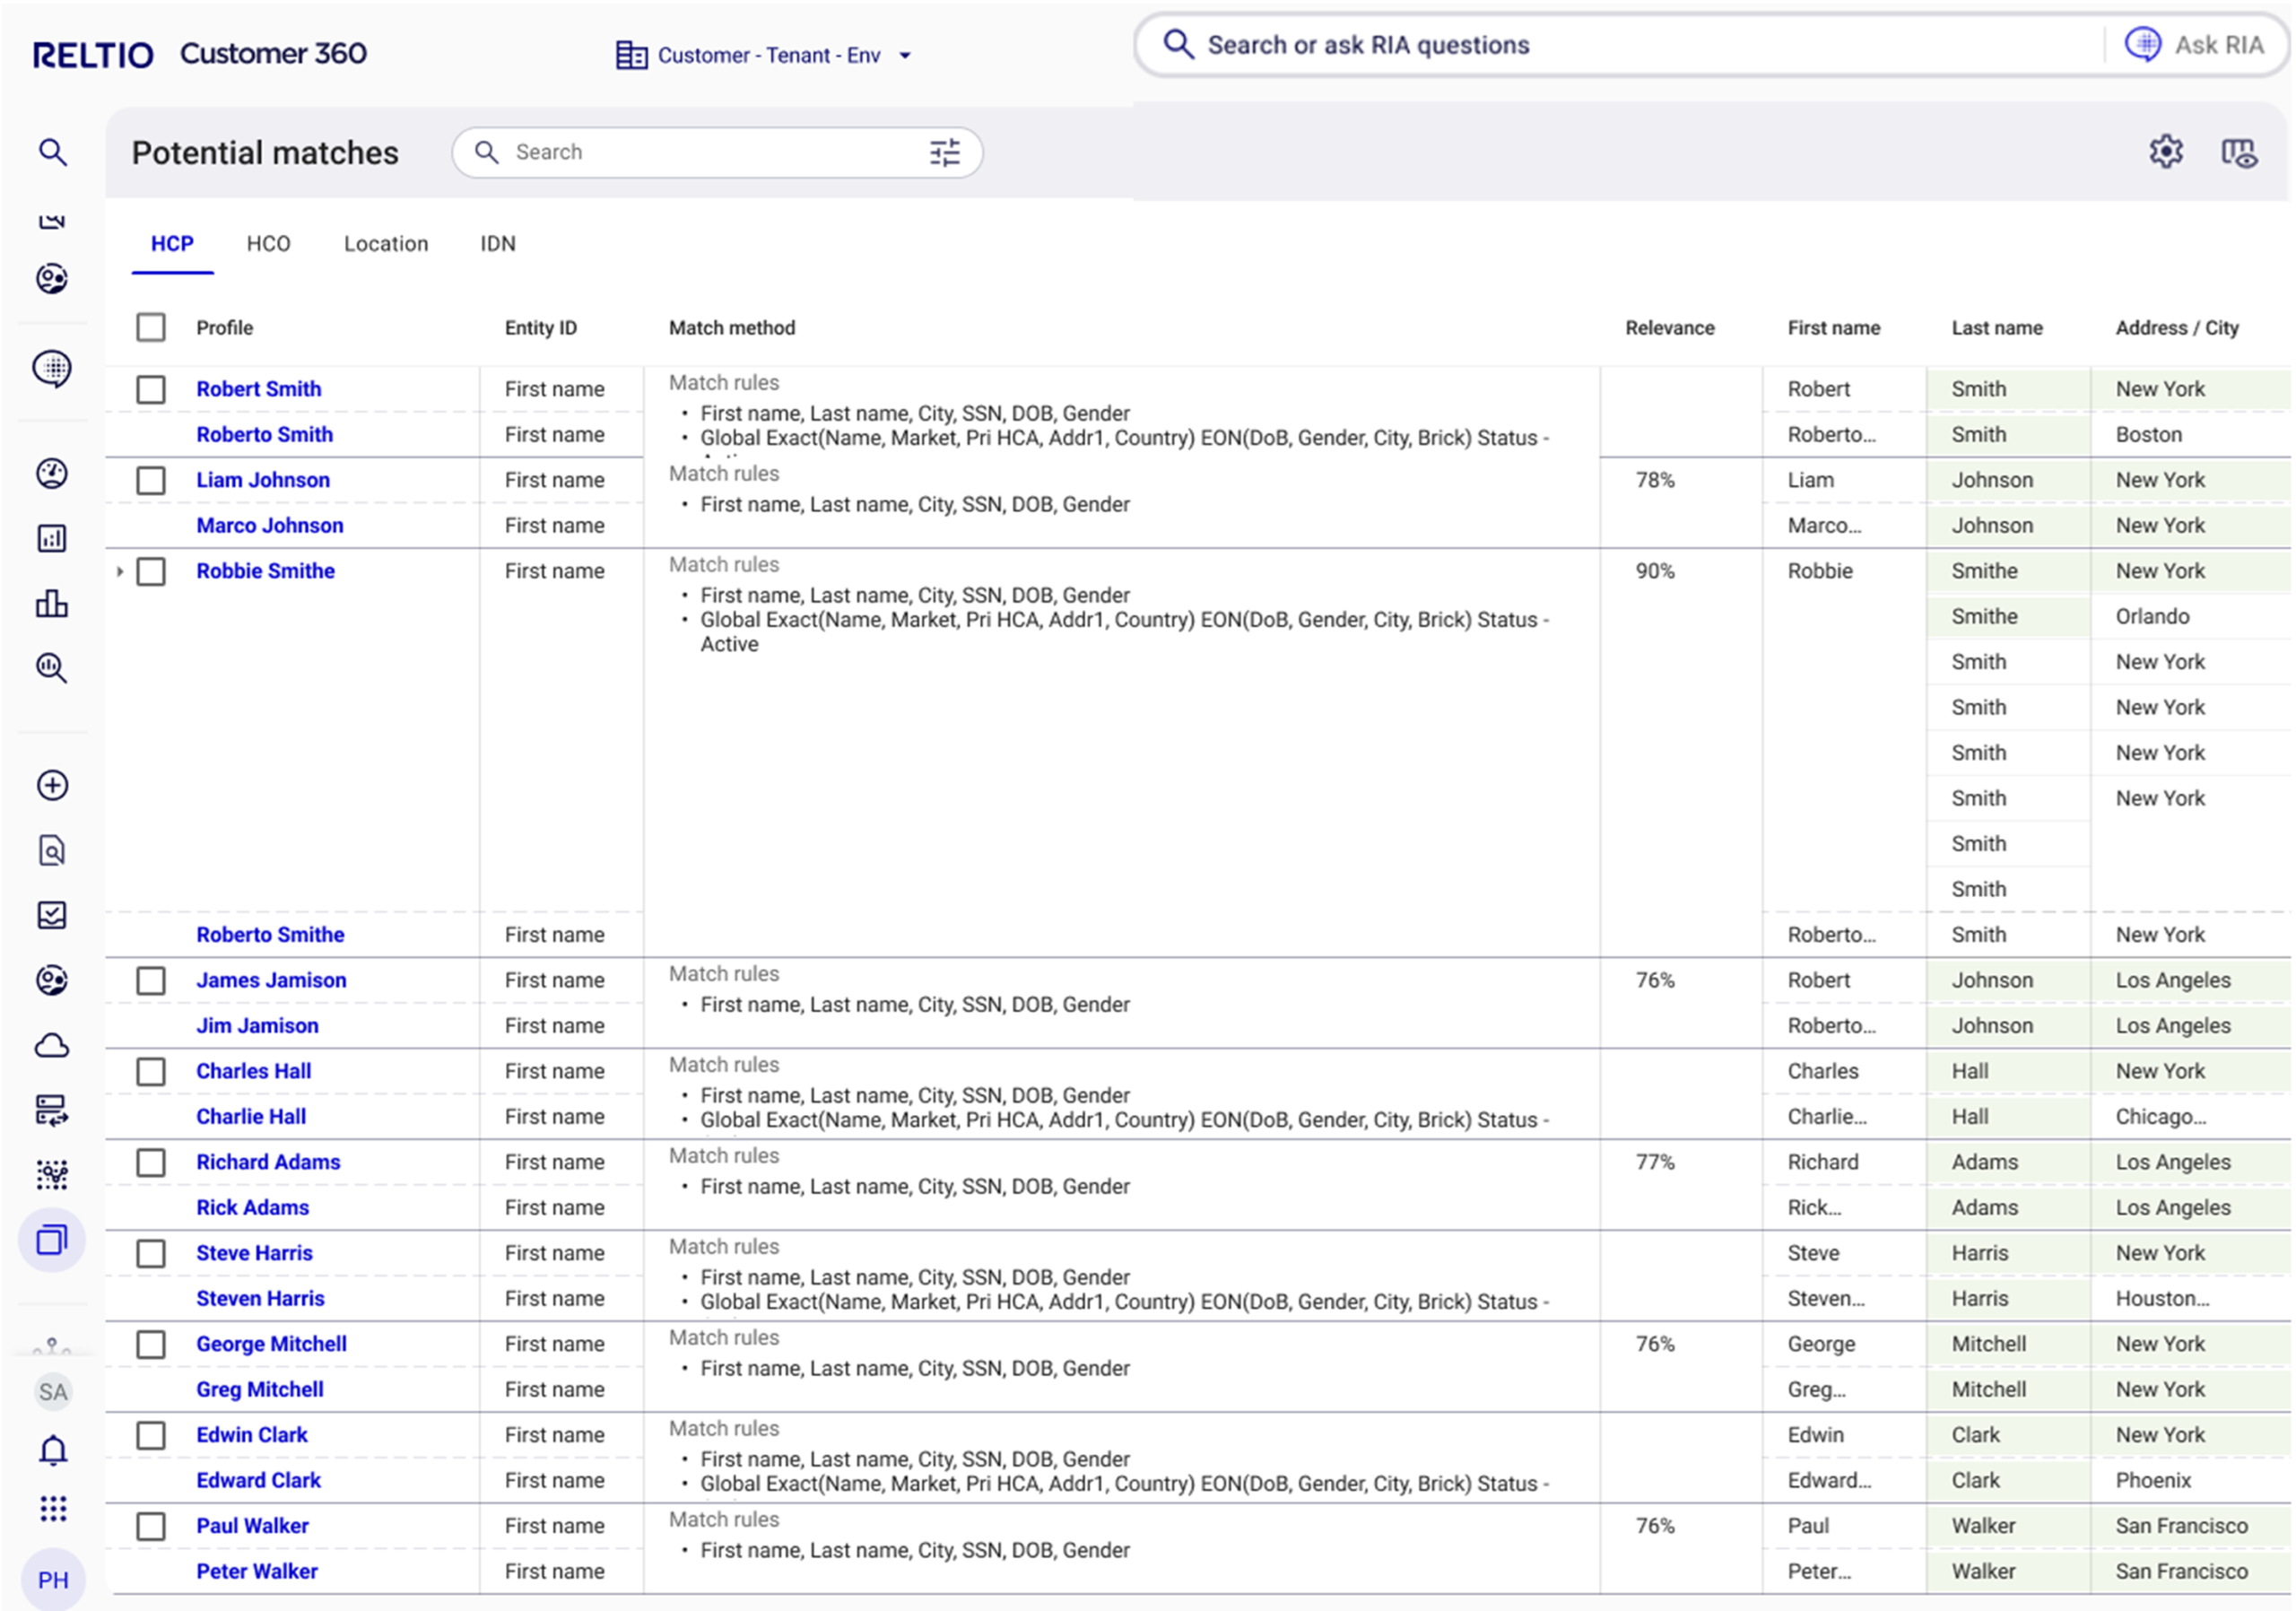The image size is (2296, 1611).
Task: Open the cloud icon in sidebar
Action: tap(52, 1046)
